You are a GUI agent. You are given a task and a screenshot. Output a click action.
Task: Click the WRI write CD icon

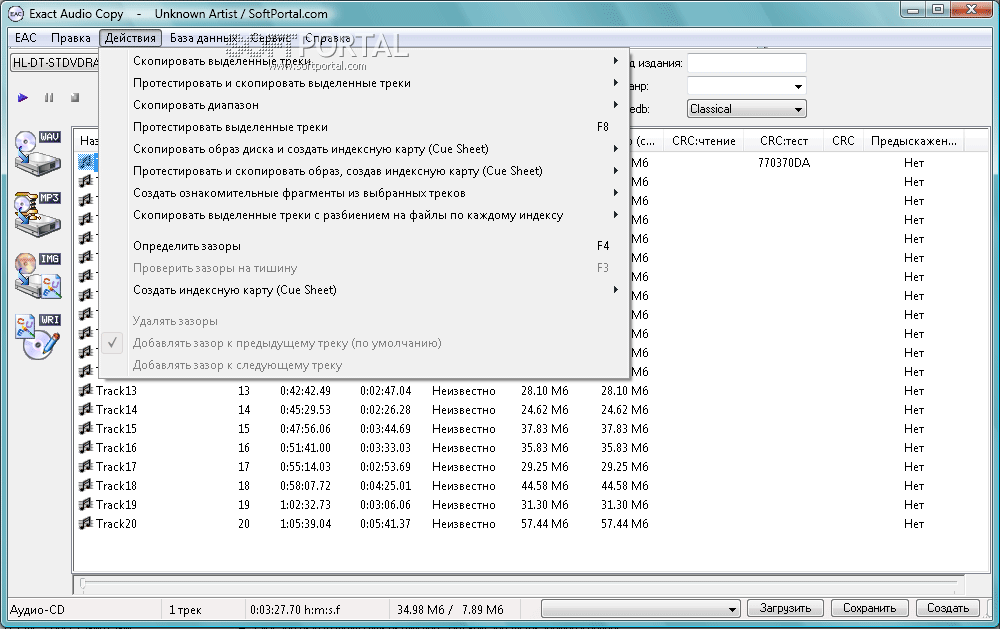(38, 336)
